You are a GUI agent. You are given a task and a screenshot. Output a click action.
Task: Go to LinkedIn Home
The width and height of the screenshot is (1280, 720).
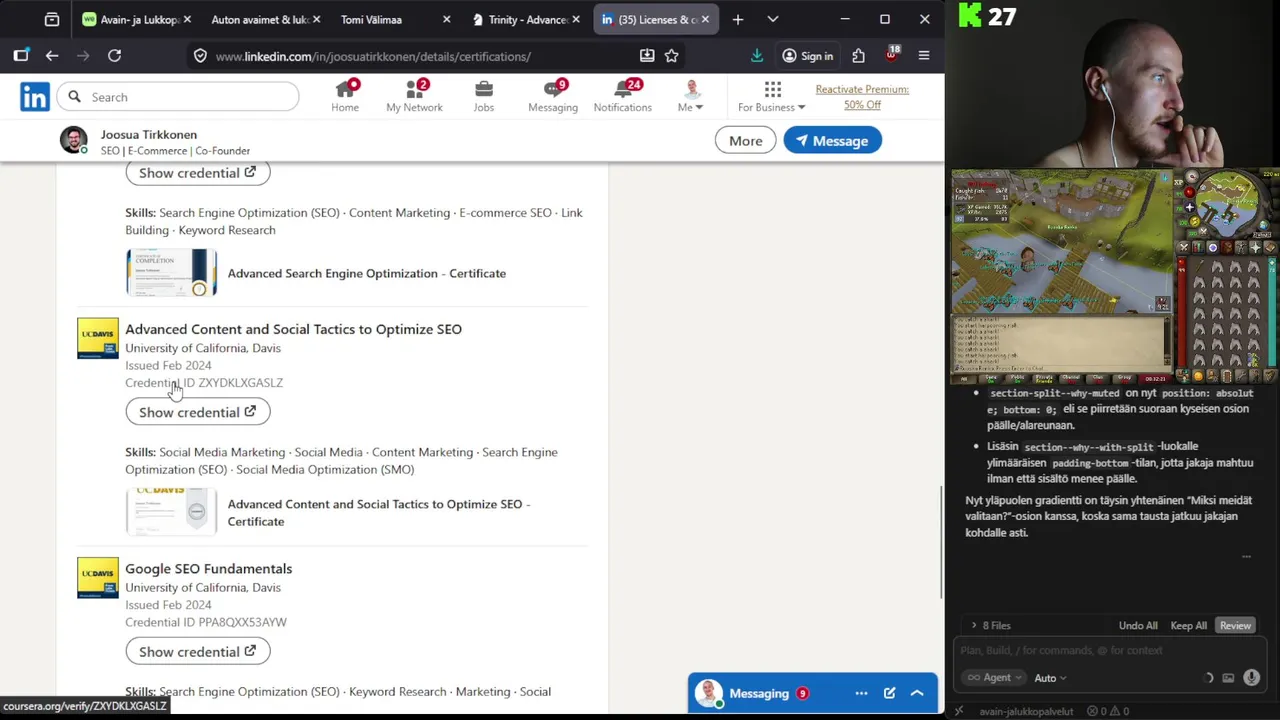(x=345, y=97)
